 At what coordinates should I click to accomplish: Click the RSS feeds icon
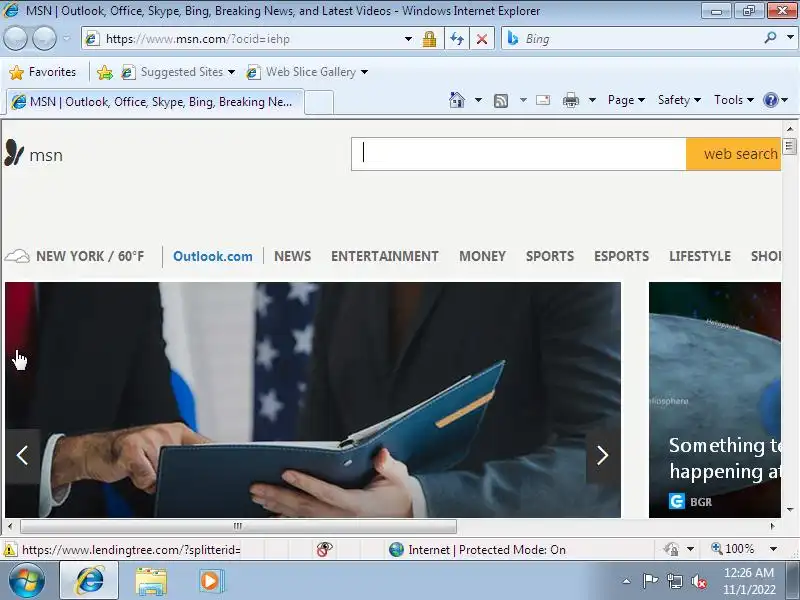click(501, 101)
